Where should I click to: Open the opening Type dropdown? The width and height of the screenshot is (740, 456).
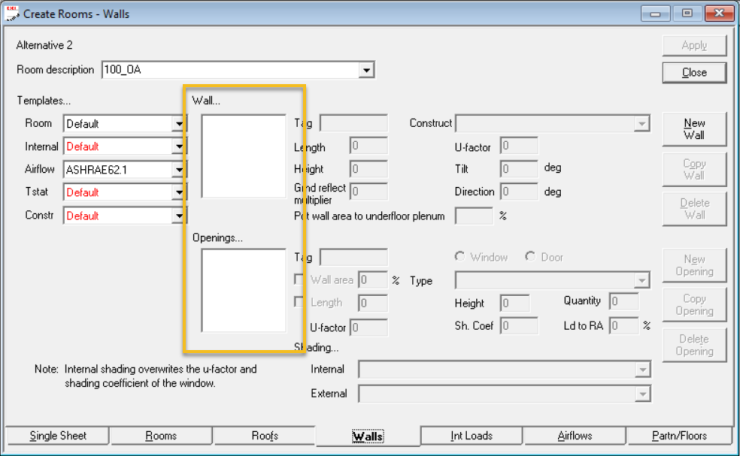[x=641, y=280]
